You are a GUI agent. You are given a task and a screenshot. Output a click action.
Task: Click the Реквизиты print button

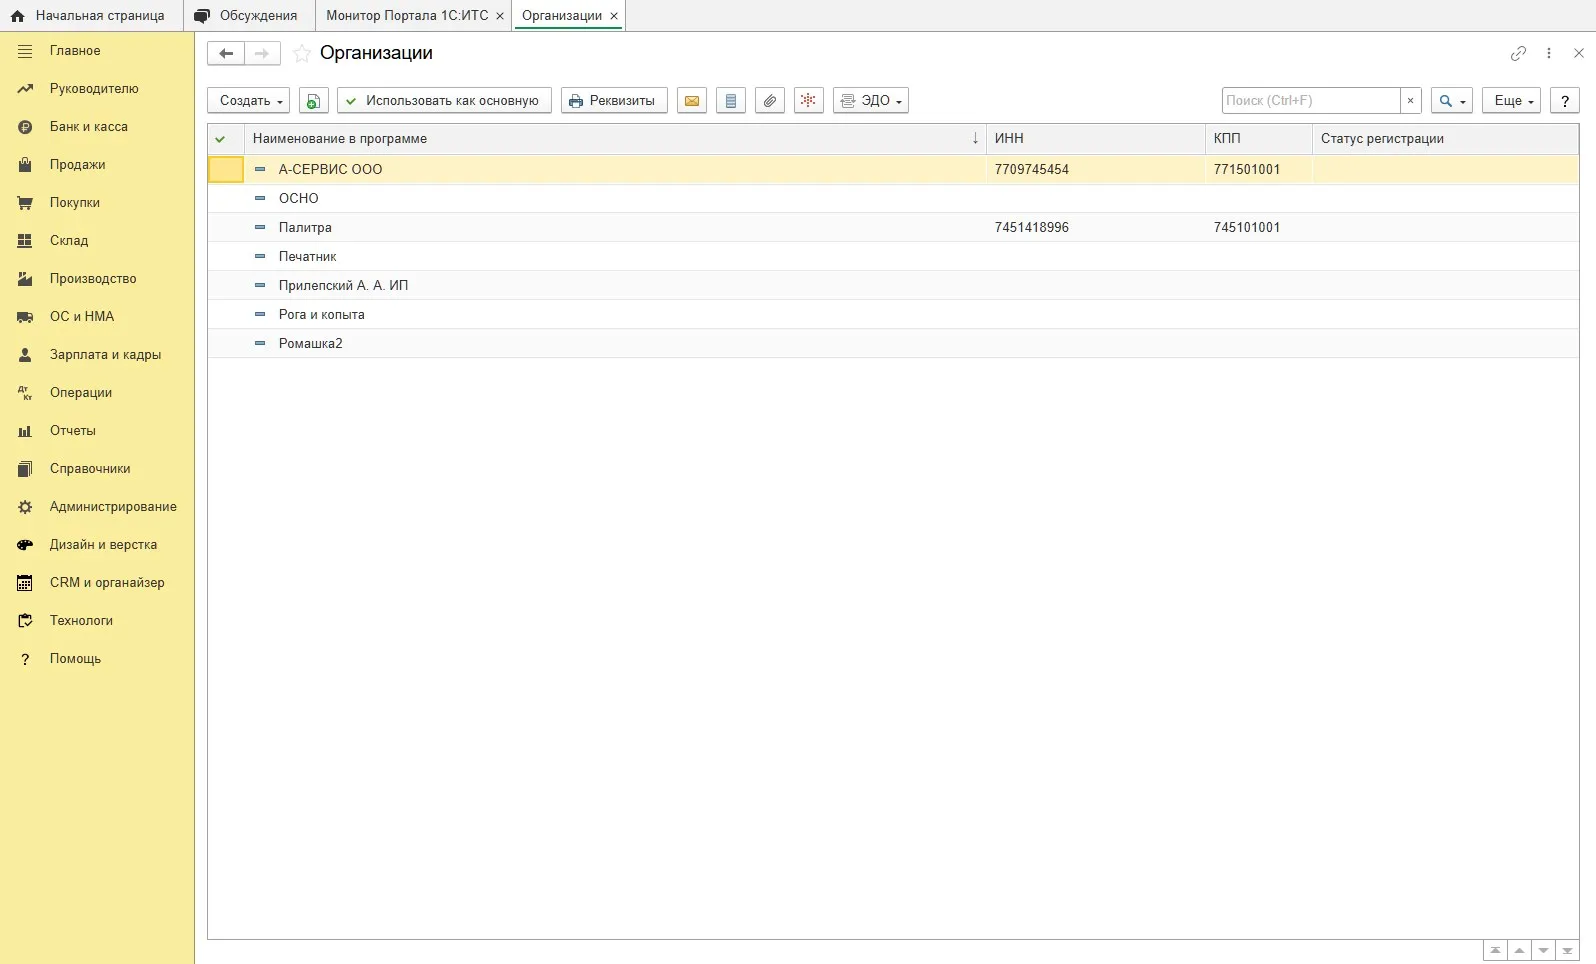614,101
